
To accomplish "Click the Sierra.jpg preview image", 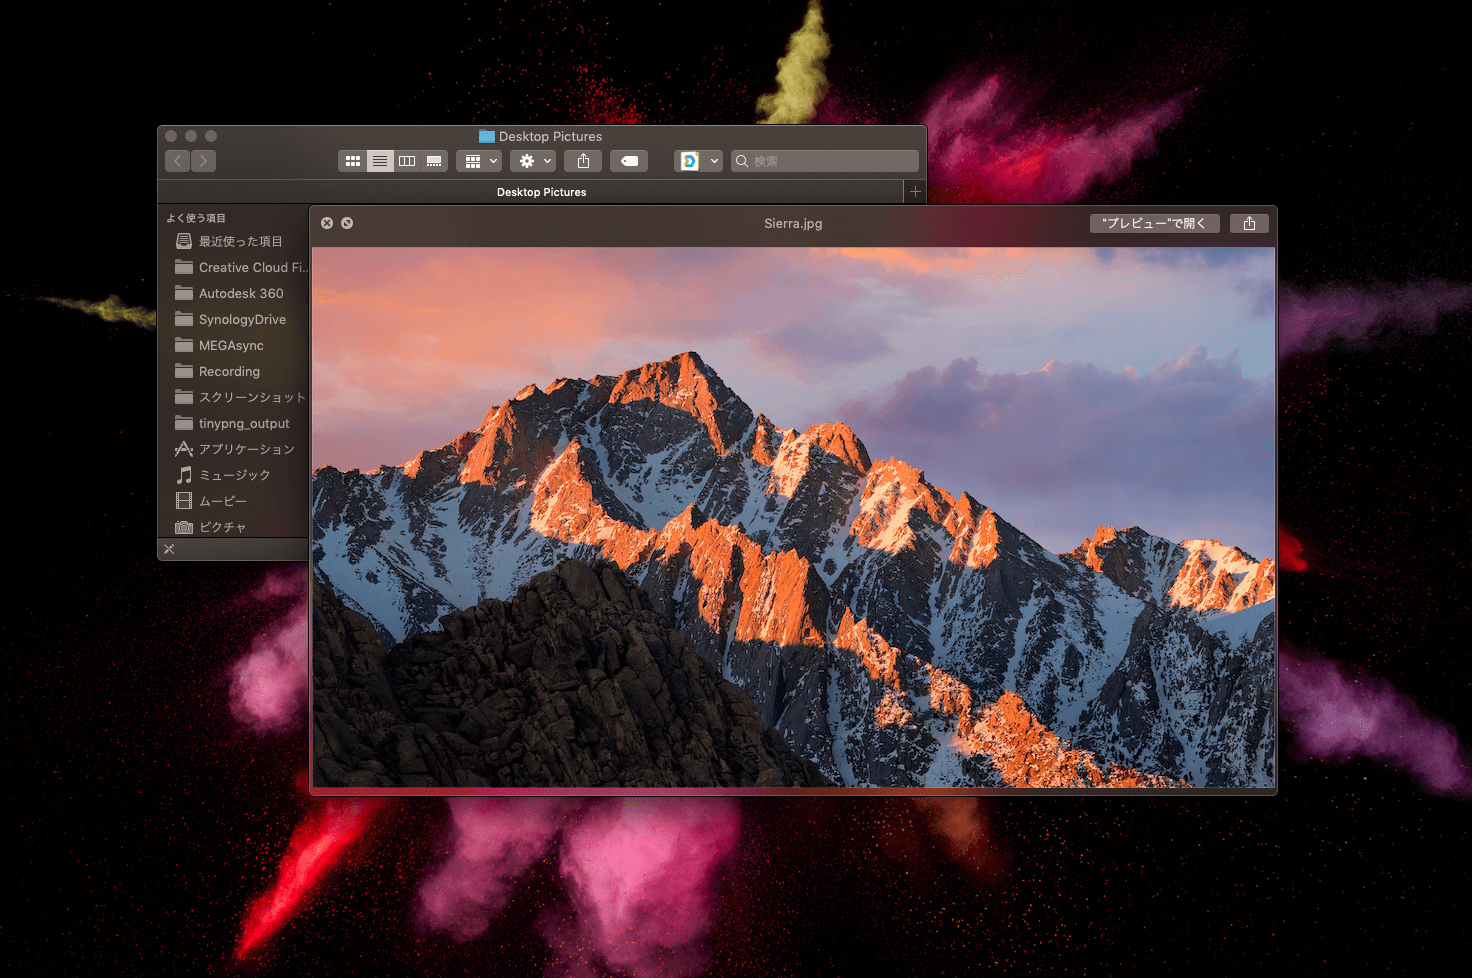I will (793, 517).
